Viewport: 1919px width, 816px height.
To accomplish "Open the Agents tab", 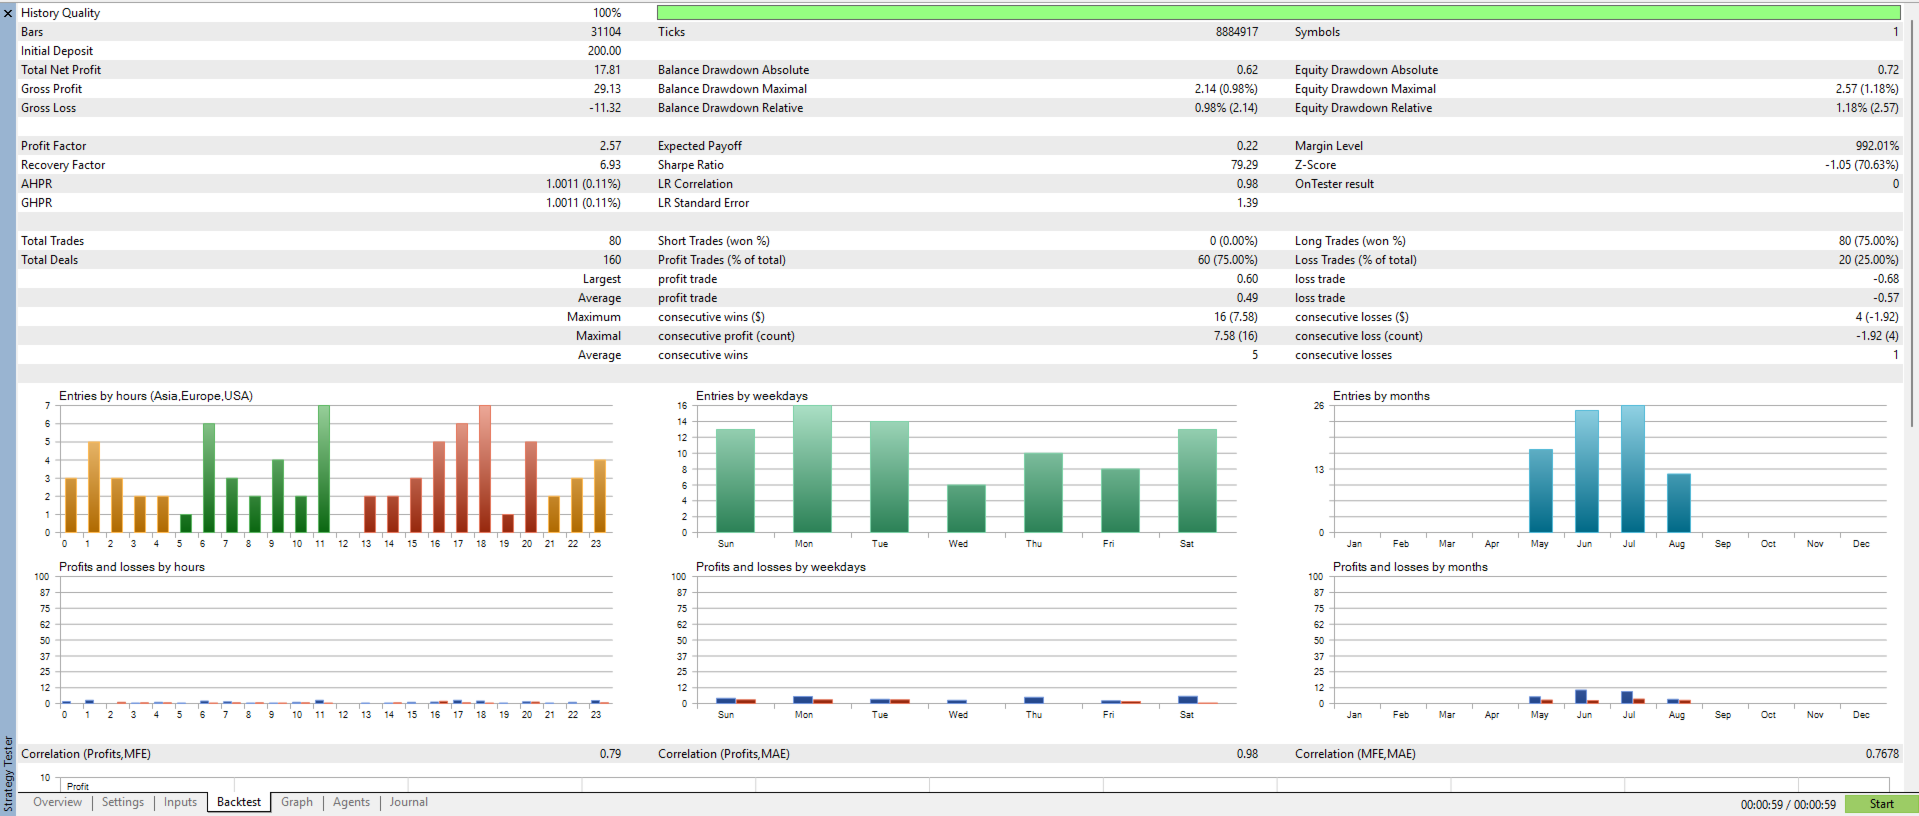I will (351, 802).
